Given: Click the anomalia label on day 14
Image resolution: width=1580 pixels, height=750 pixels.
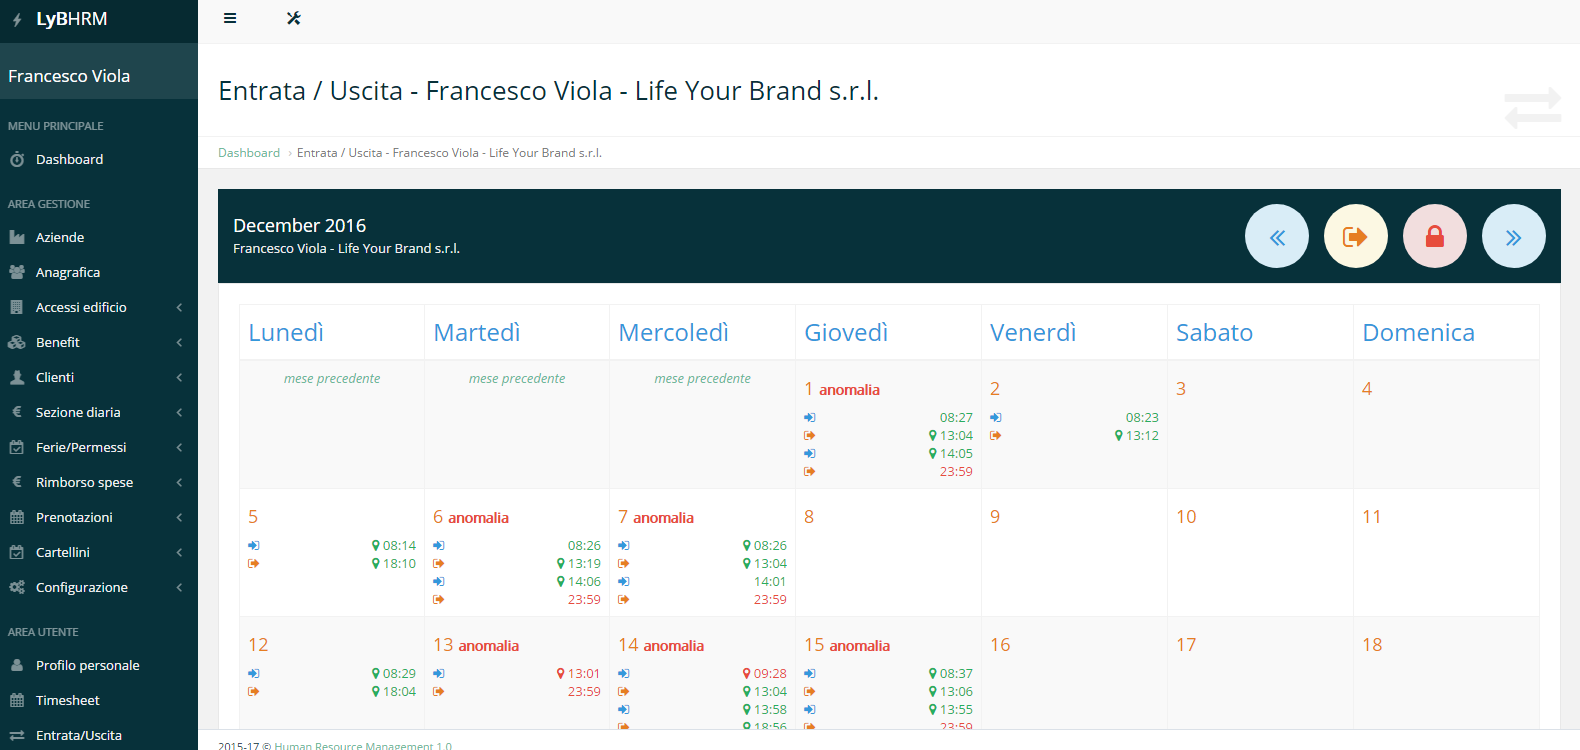Looking at the screenshot, I should (673, 646).
